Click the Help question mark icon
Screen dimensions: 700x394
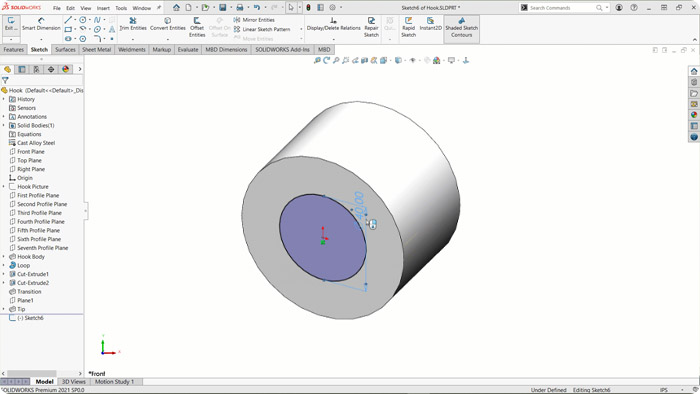click(x=634, y=8)
